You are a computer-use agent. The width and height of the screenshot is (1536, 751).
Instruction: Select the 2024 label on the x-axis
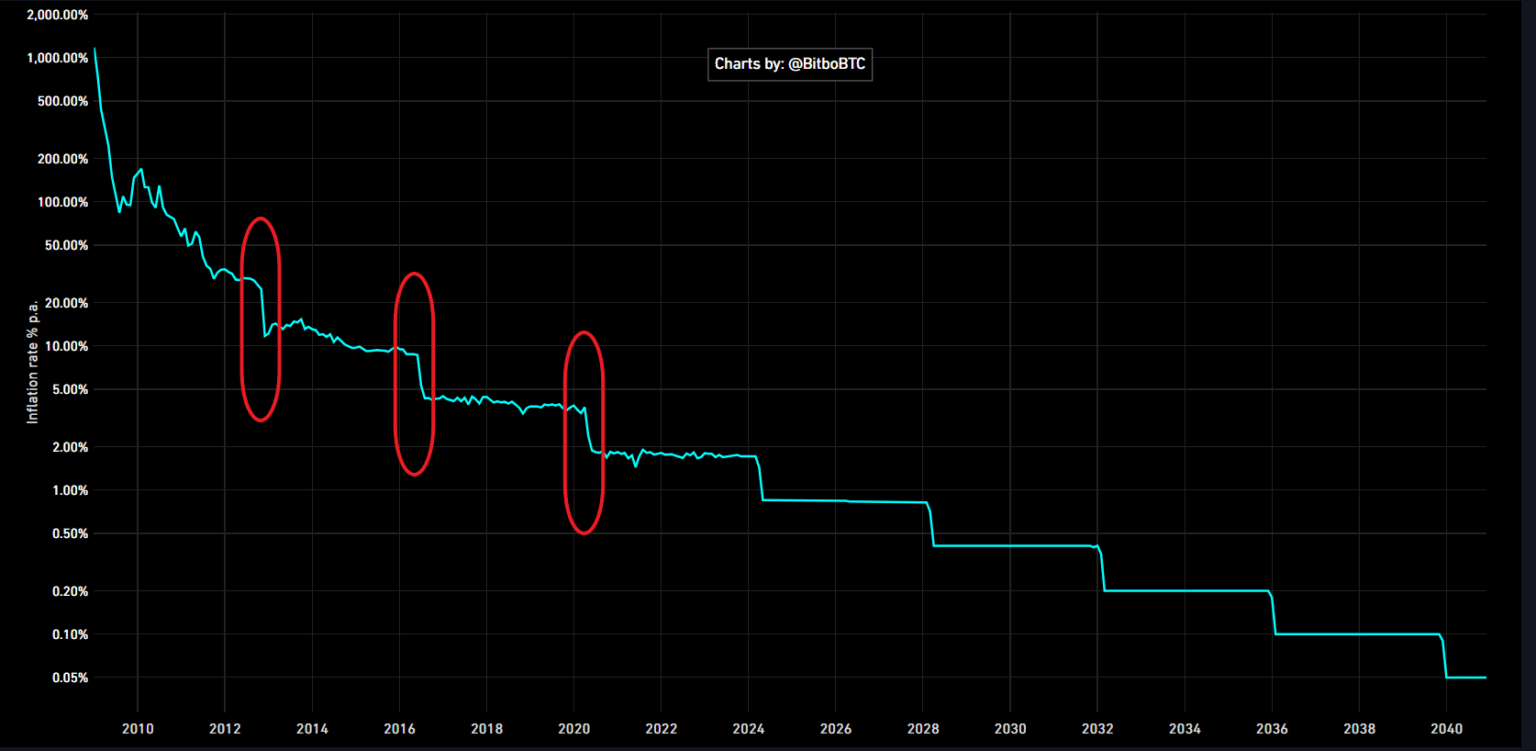(748, 728)
